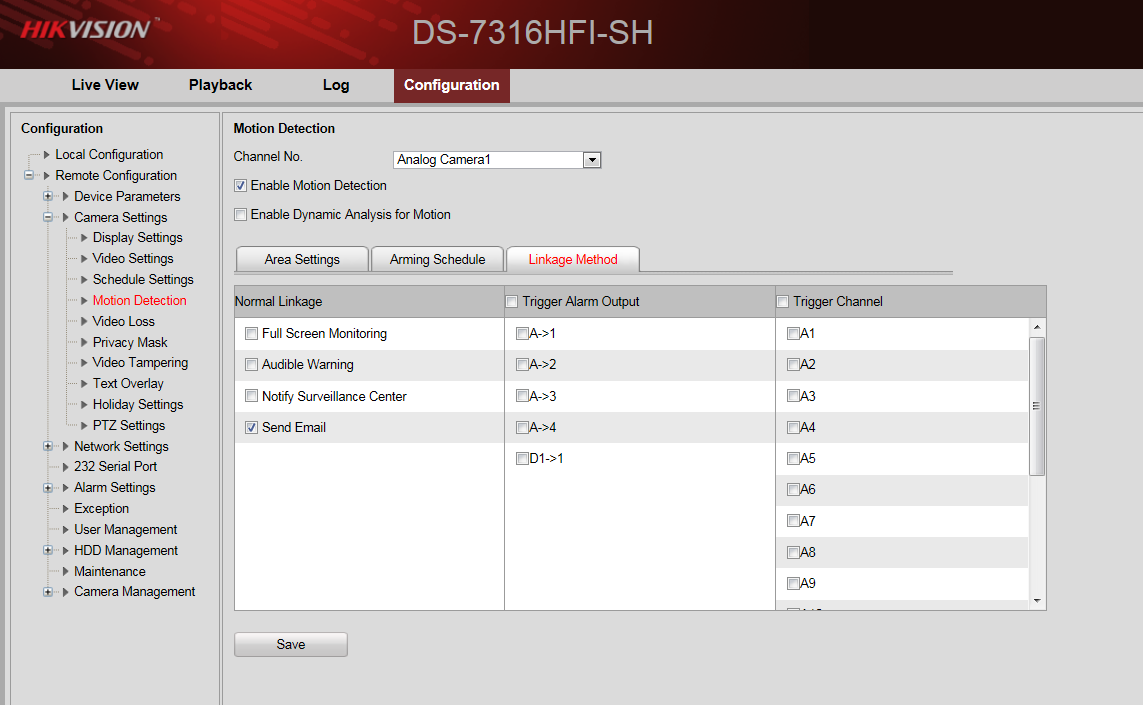Check trigger channel A8

(793, 552)
